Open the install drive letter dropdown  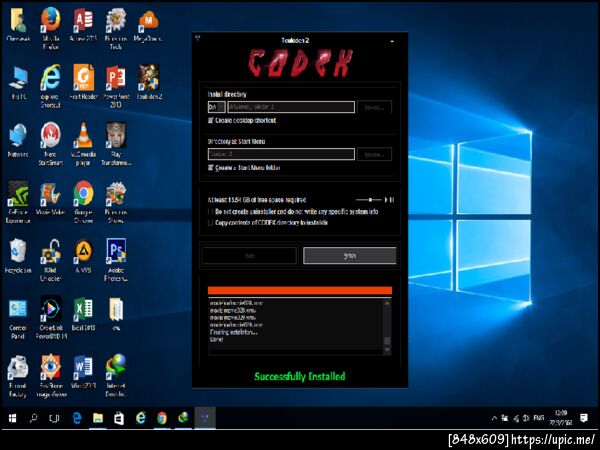(x=216, y=107)
